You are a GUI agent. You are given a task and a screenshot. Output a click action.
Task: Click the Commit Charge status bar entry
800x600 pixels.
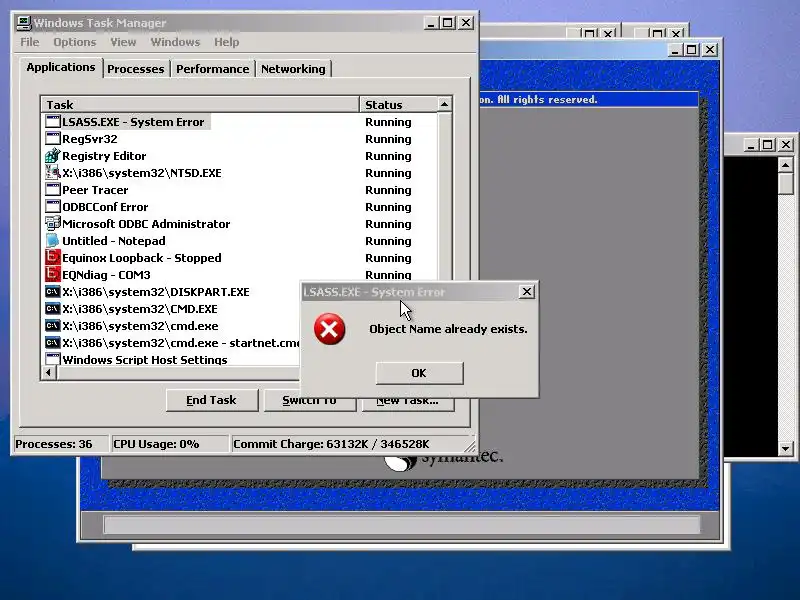(347, 444)
